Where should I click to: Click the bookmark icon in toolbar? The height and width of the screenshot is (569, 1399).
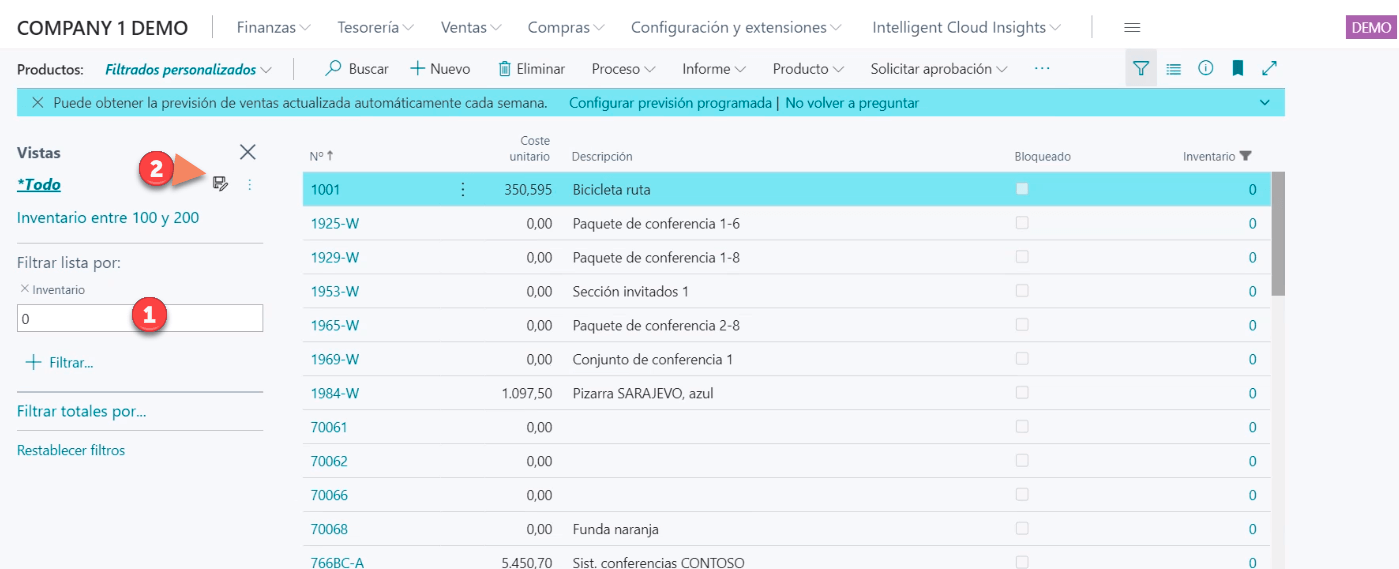tap(1237, 69)
